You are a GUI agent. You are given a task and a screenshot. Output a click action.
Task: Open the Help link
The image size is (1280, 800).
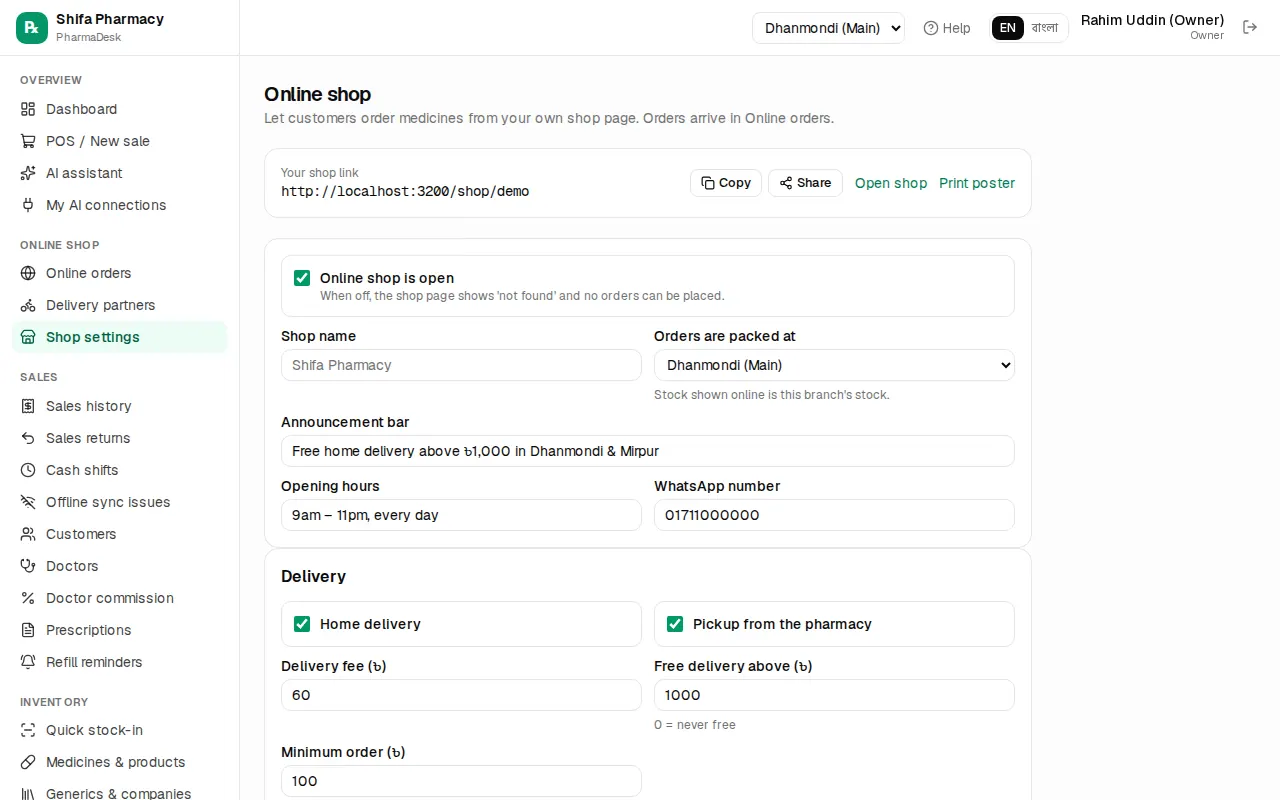947,28
